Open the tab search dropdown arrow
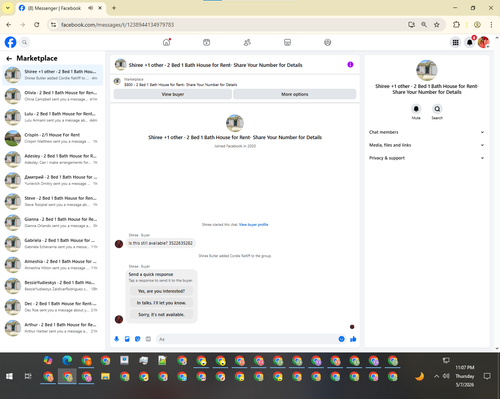This screenshot has height=399, width=500. pos(8,8)
